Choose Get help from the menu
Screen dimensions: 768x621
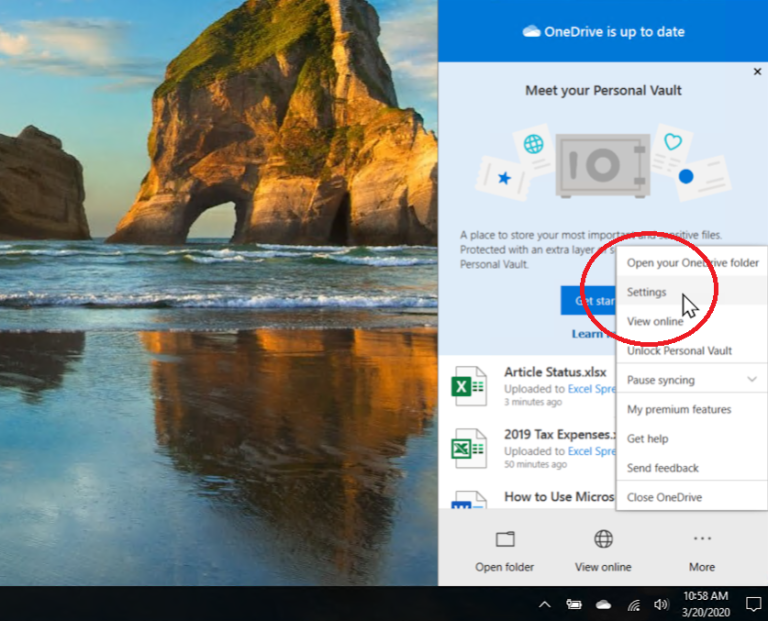[x=692, y=439]
